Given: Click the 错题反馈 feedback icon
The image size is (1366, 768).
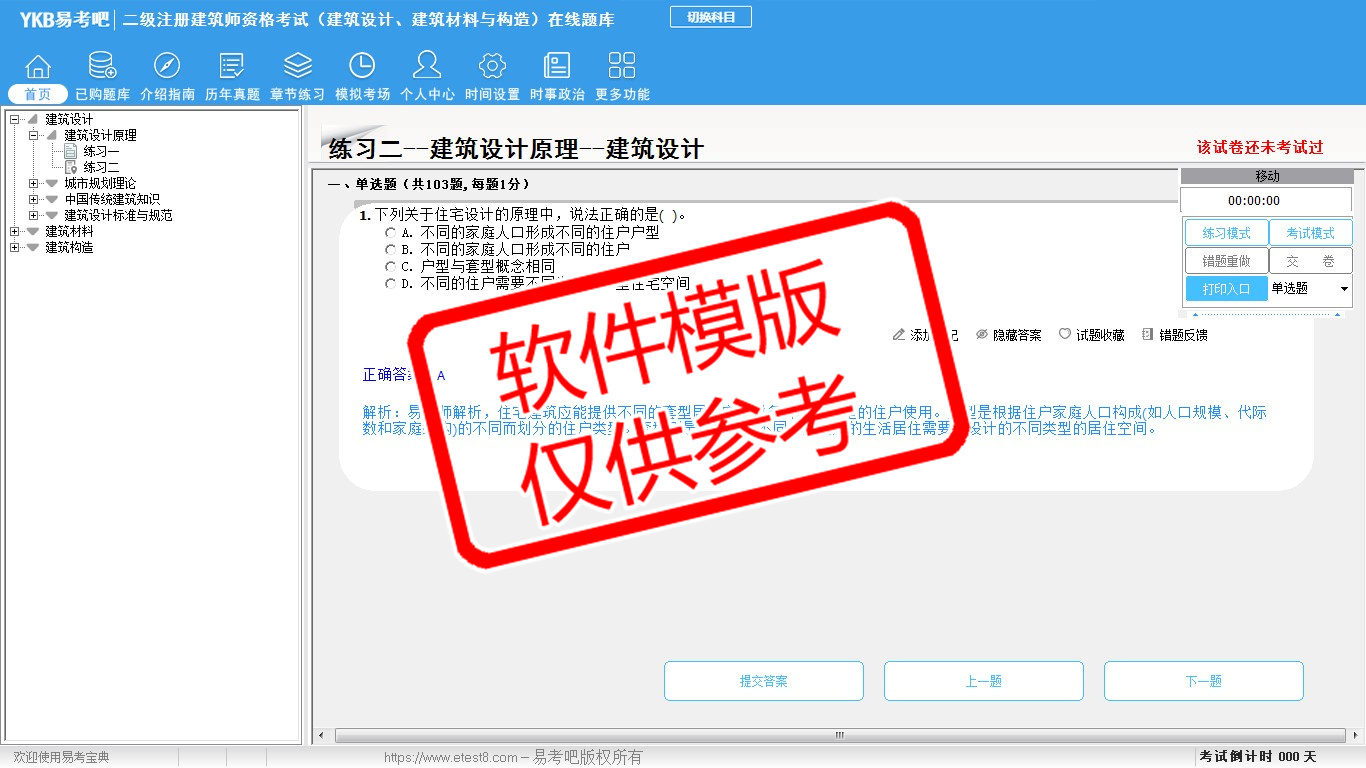Looking at the screenshot, I should [1147, 334].
